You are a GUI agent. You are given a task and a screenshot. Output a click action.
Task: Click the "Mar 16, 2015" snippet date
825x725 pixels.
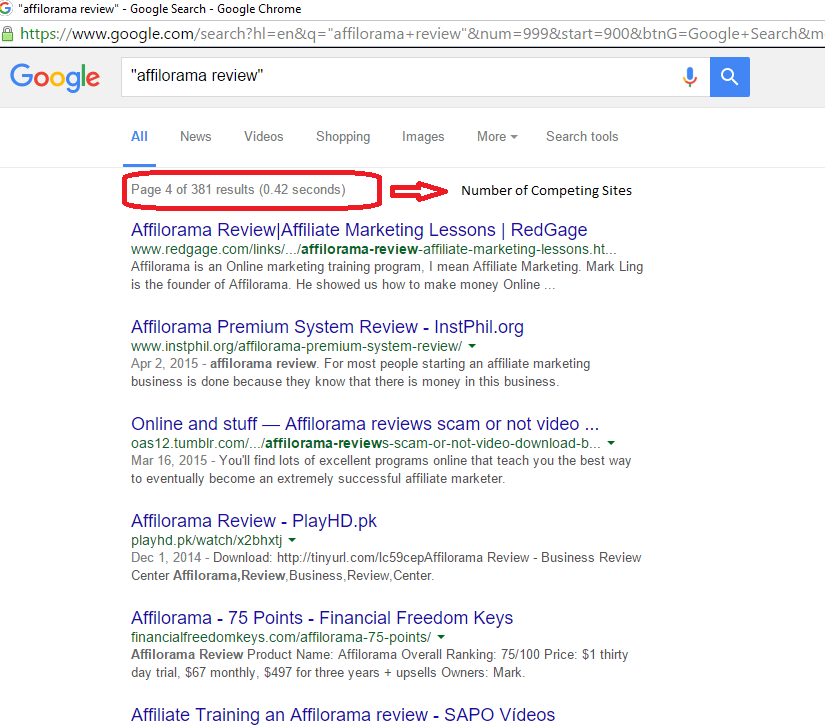(169, 461)
